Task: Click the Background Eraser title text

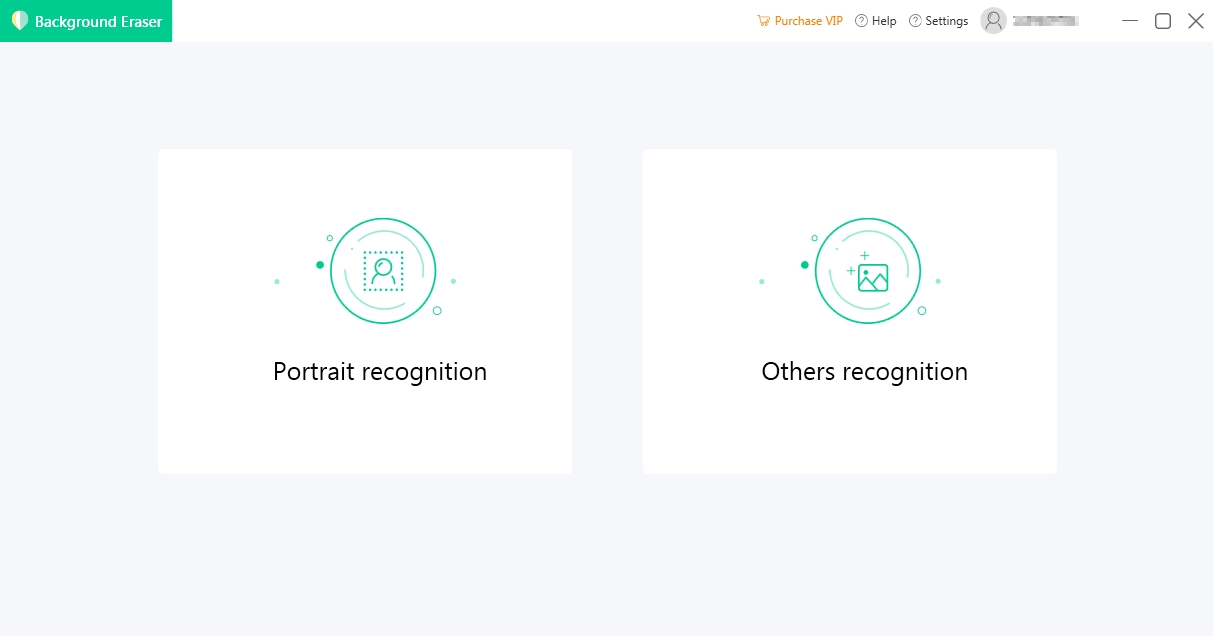Action: click(98, 21)
